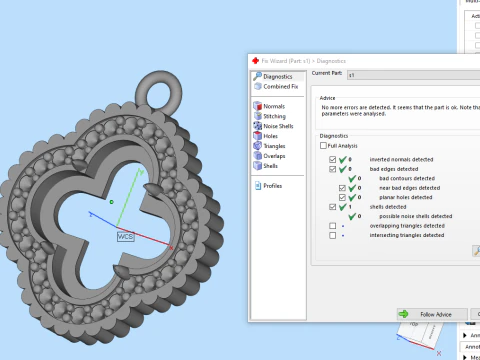Enable the Full Analysis checkbox
The image size is (480, 360).
point(323,146)
